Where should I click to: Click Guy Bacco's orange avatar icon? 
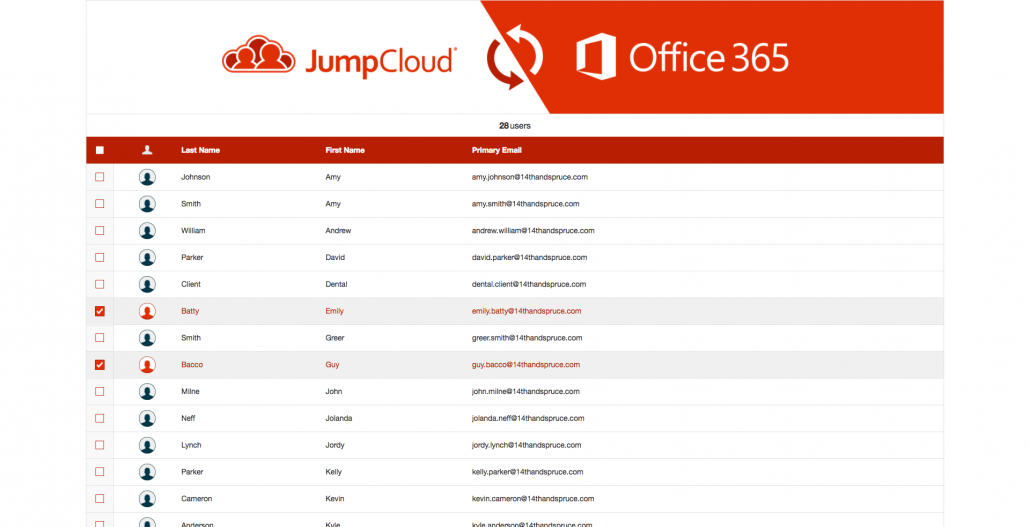click(x=147, y=365)
